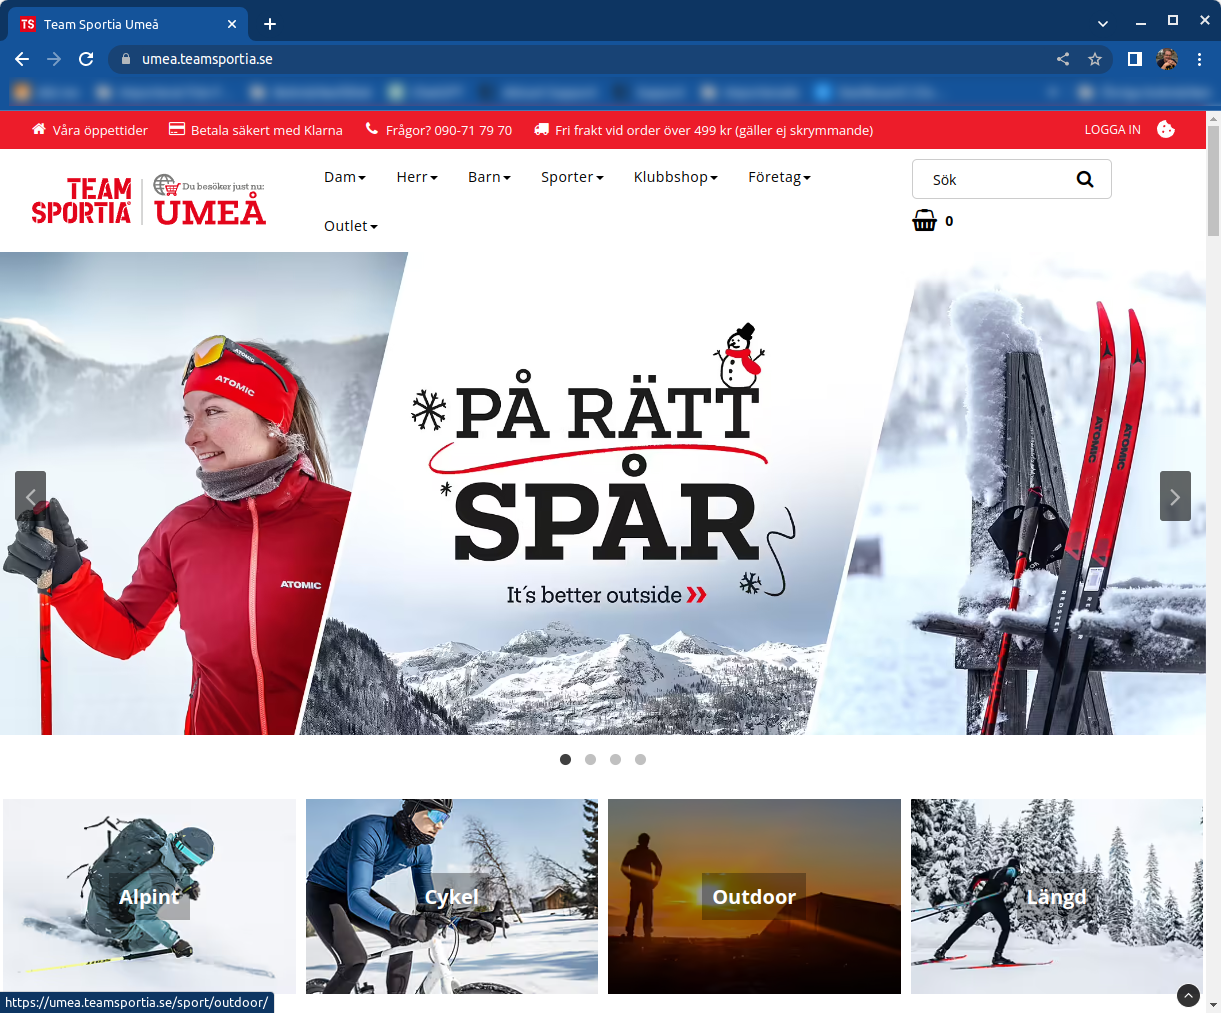
Task: Expand the Sporter navigation menu
Action: point(571,177)
